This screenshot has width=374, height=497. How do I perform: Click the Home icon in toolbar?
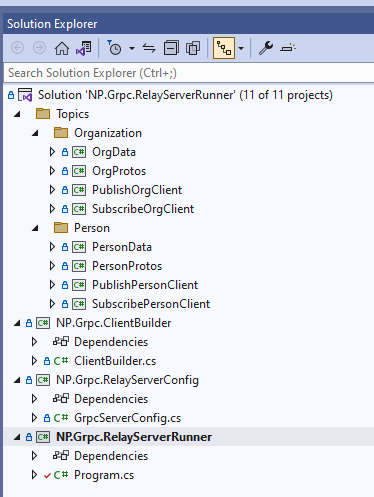(62, 48)
